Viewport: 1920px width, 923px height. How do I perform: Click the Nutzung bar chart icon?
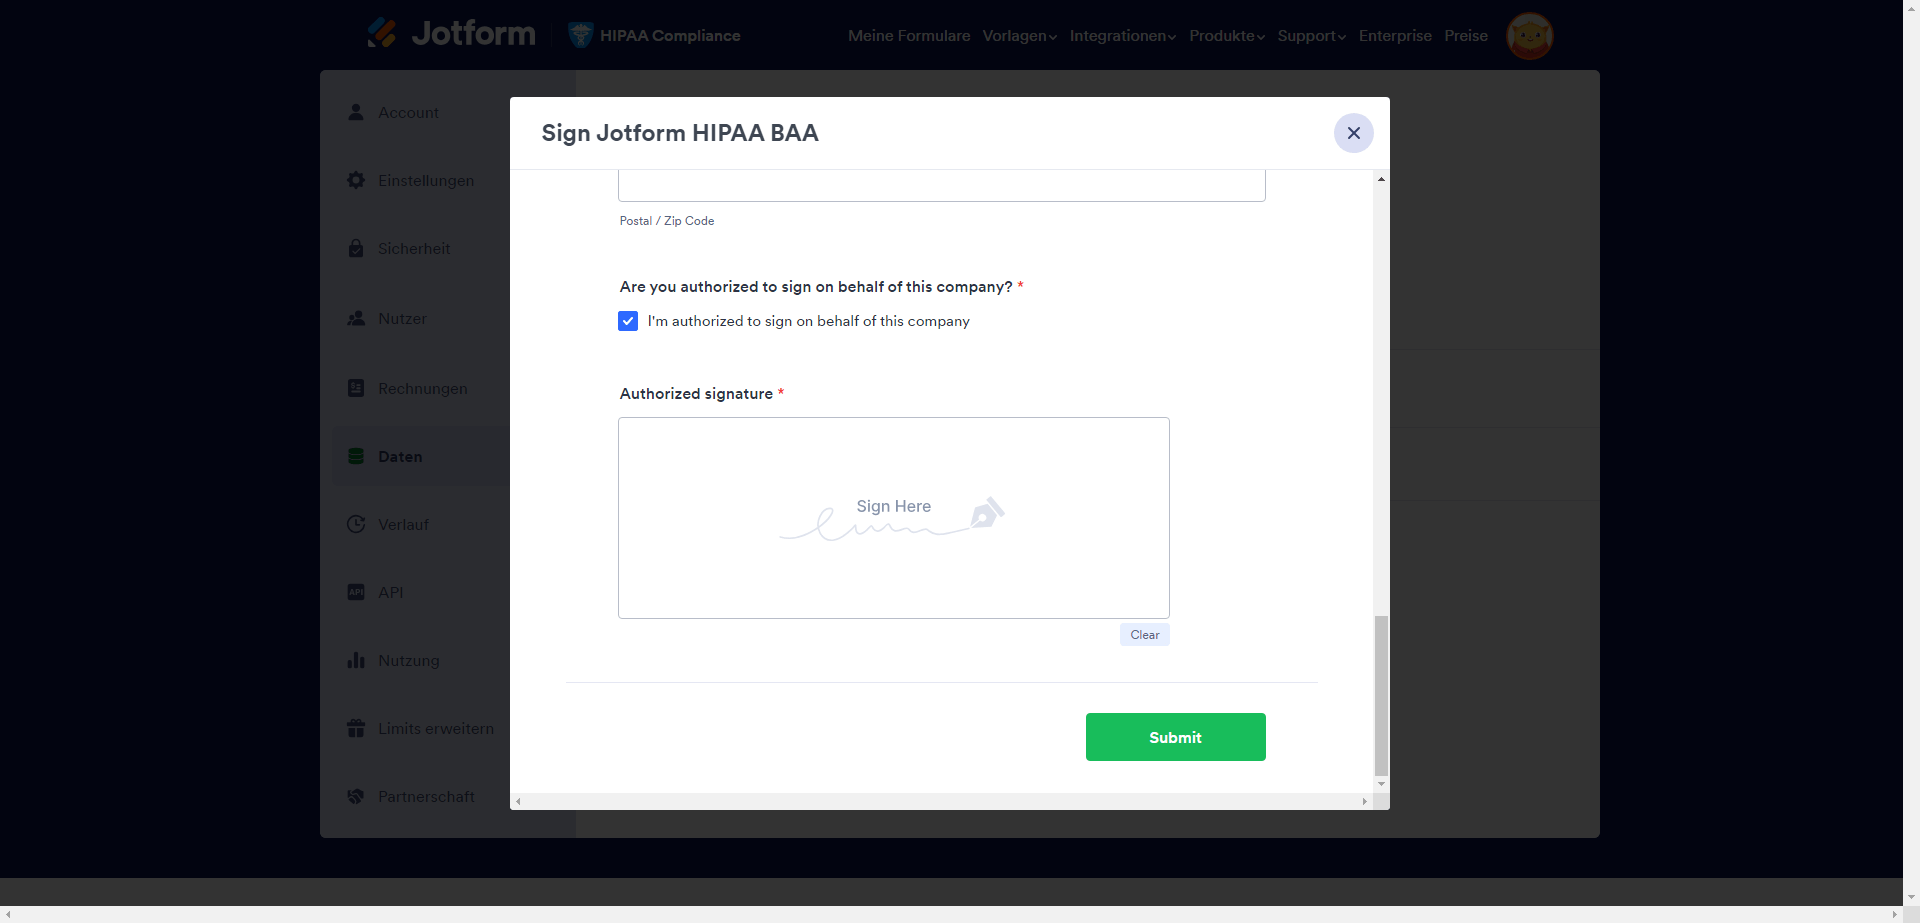(x=356, y=660)
